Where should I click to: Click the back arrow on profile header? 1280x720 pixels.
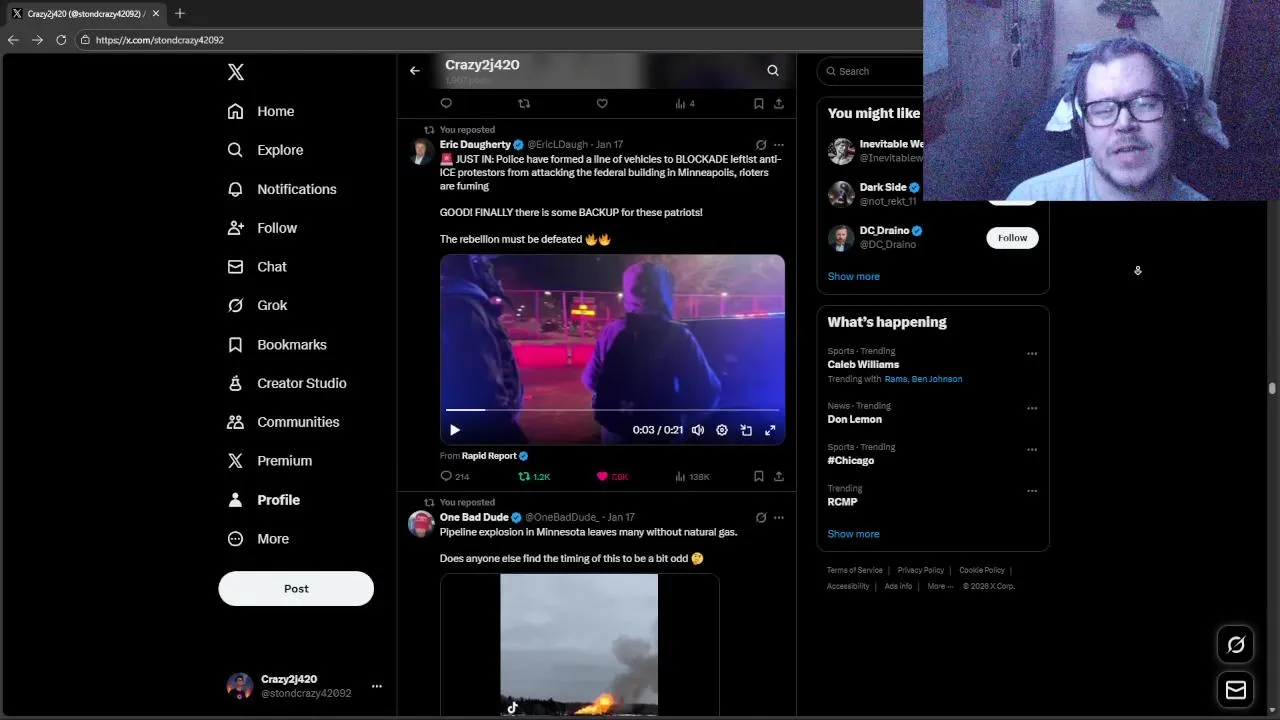click(415, 71)
